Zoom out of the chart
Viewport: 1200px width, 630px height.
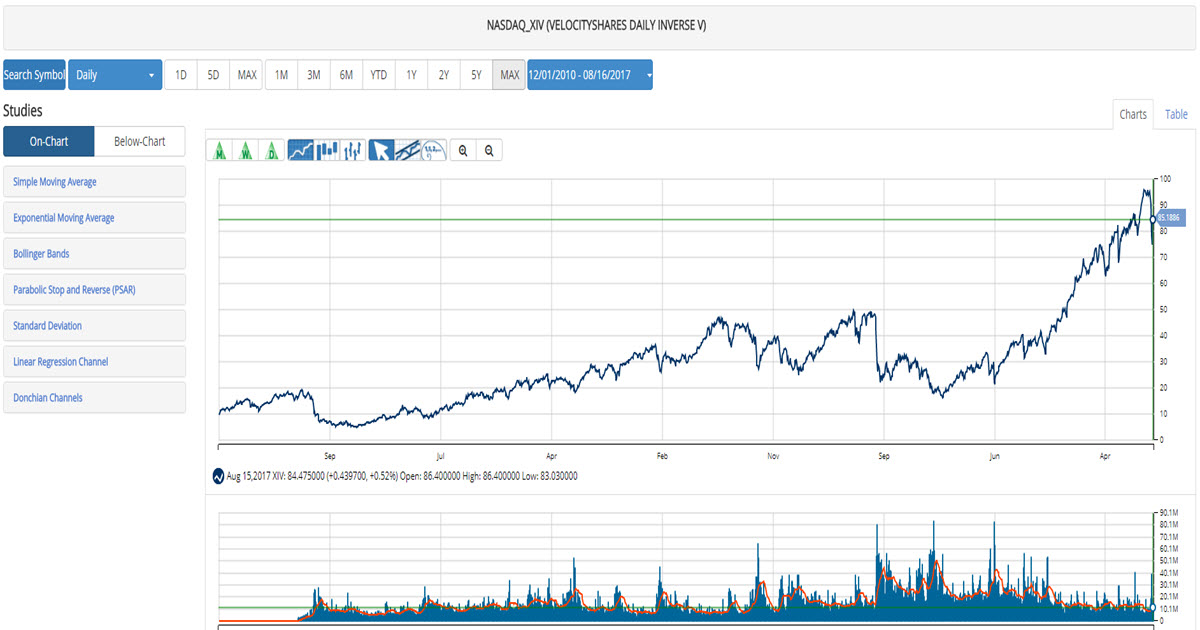(x=489, y=151)
